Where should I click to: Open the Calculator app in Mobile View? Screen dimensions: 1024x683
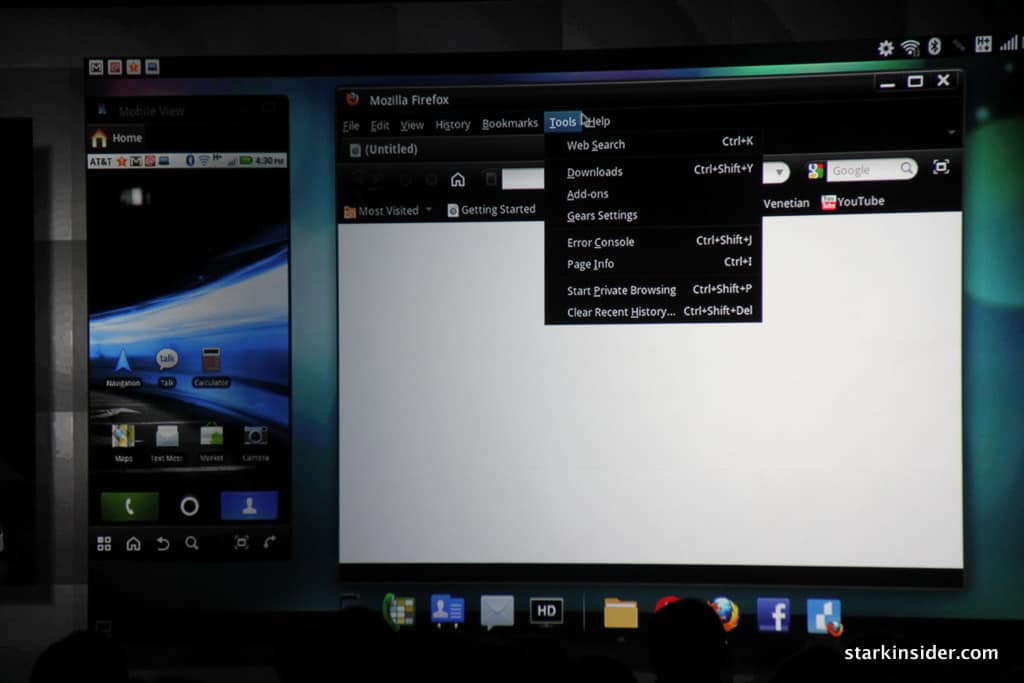(x=211, y=364)
